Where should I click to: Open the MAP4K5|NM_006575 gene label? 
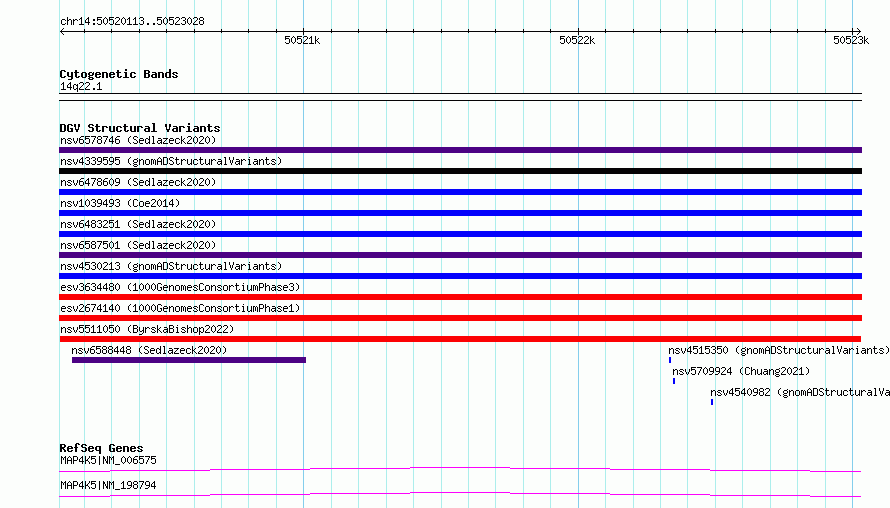[x=108, y=460]
